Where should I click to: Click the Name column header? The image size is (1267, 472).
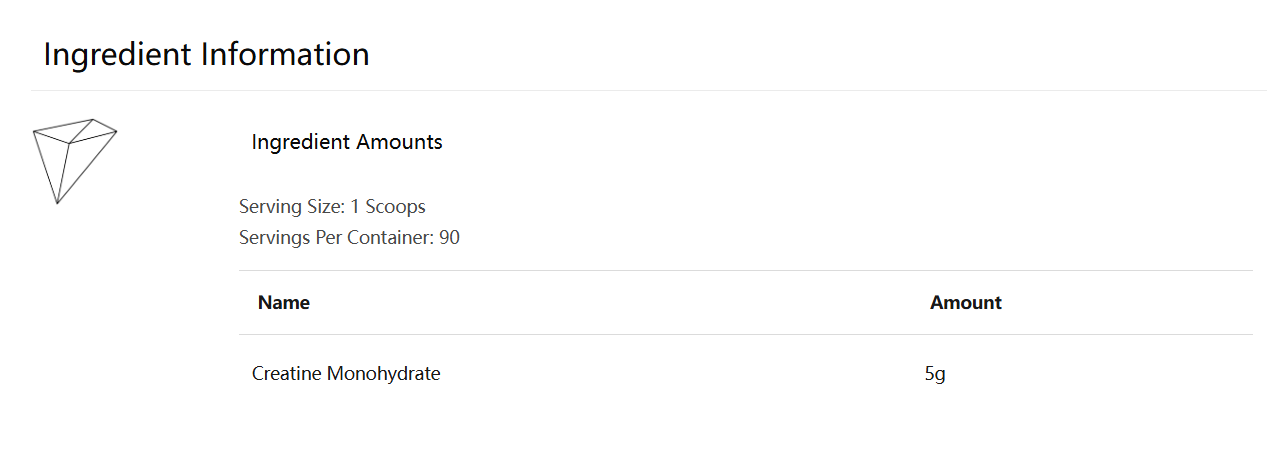[283, 303]
